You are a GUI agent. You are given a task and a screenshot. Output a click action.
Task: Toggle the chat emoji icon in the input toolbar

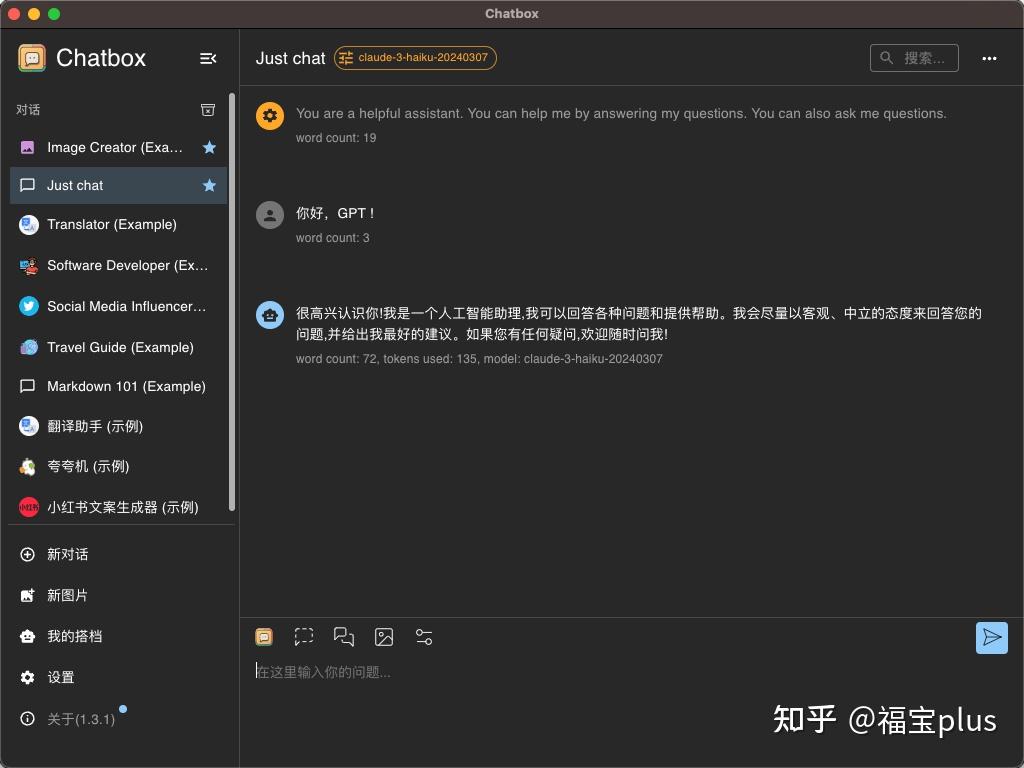point(264,637)
